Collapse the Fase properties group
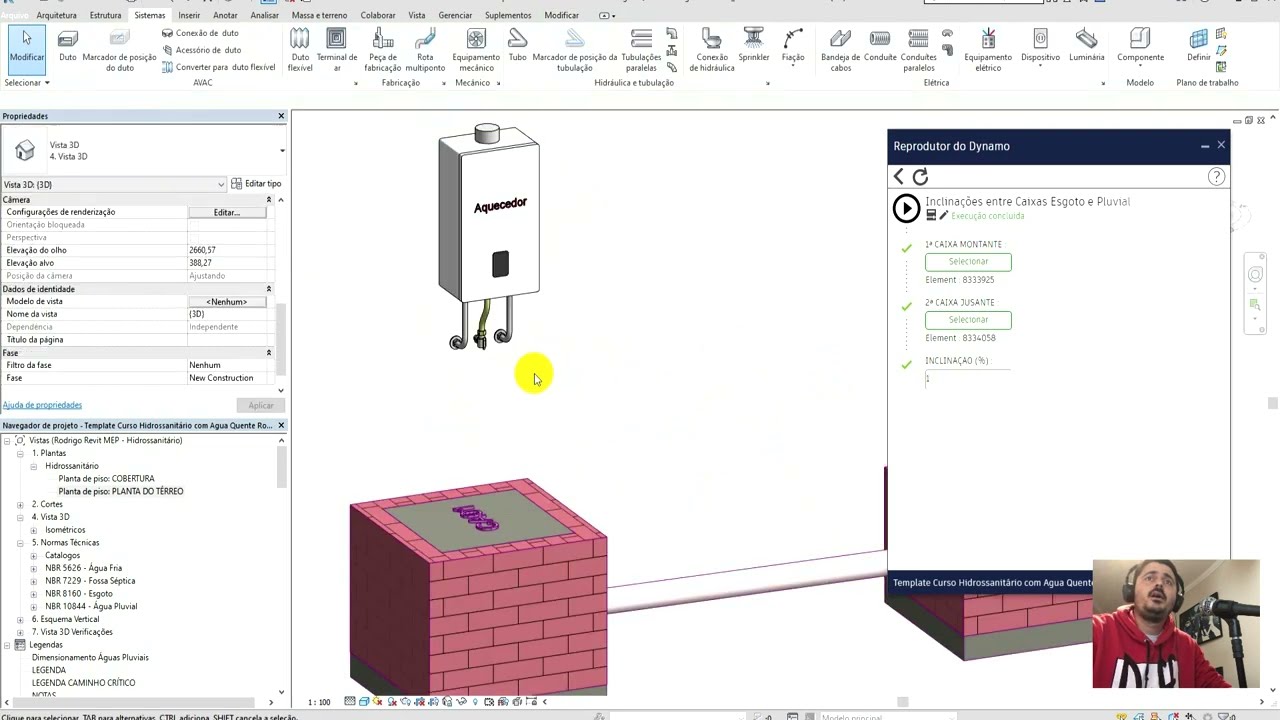 click(x=268, y=353)
